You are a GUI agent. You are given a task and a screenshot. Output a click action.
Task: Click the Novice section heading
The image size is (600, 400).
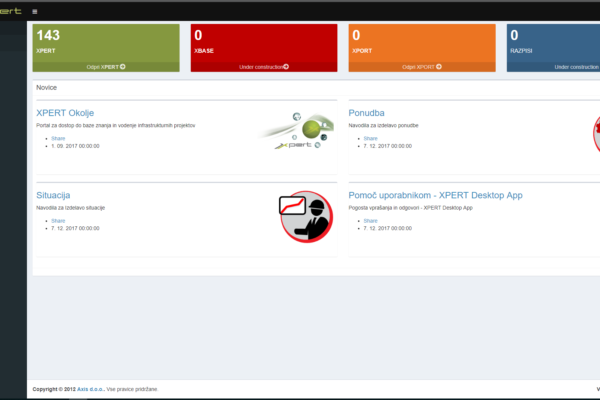coord(46,88)
